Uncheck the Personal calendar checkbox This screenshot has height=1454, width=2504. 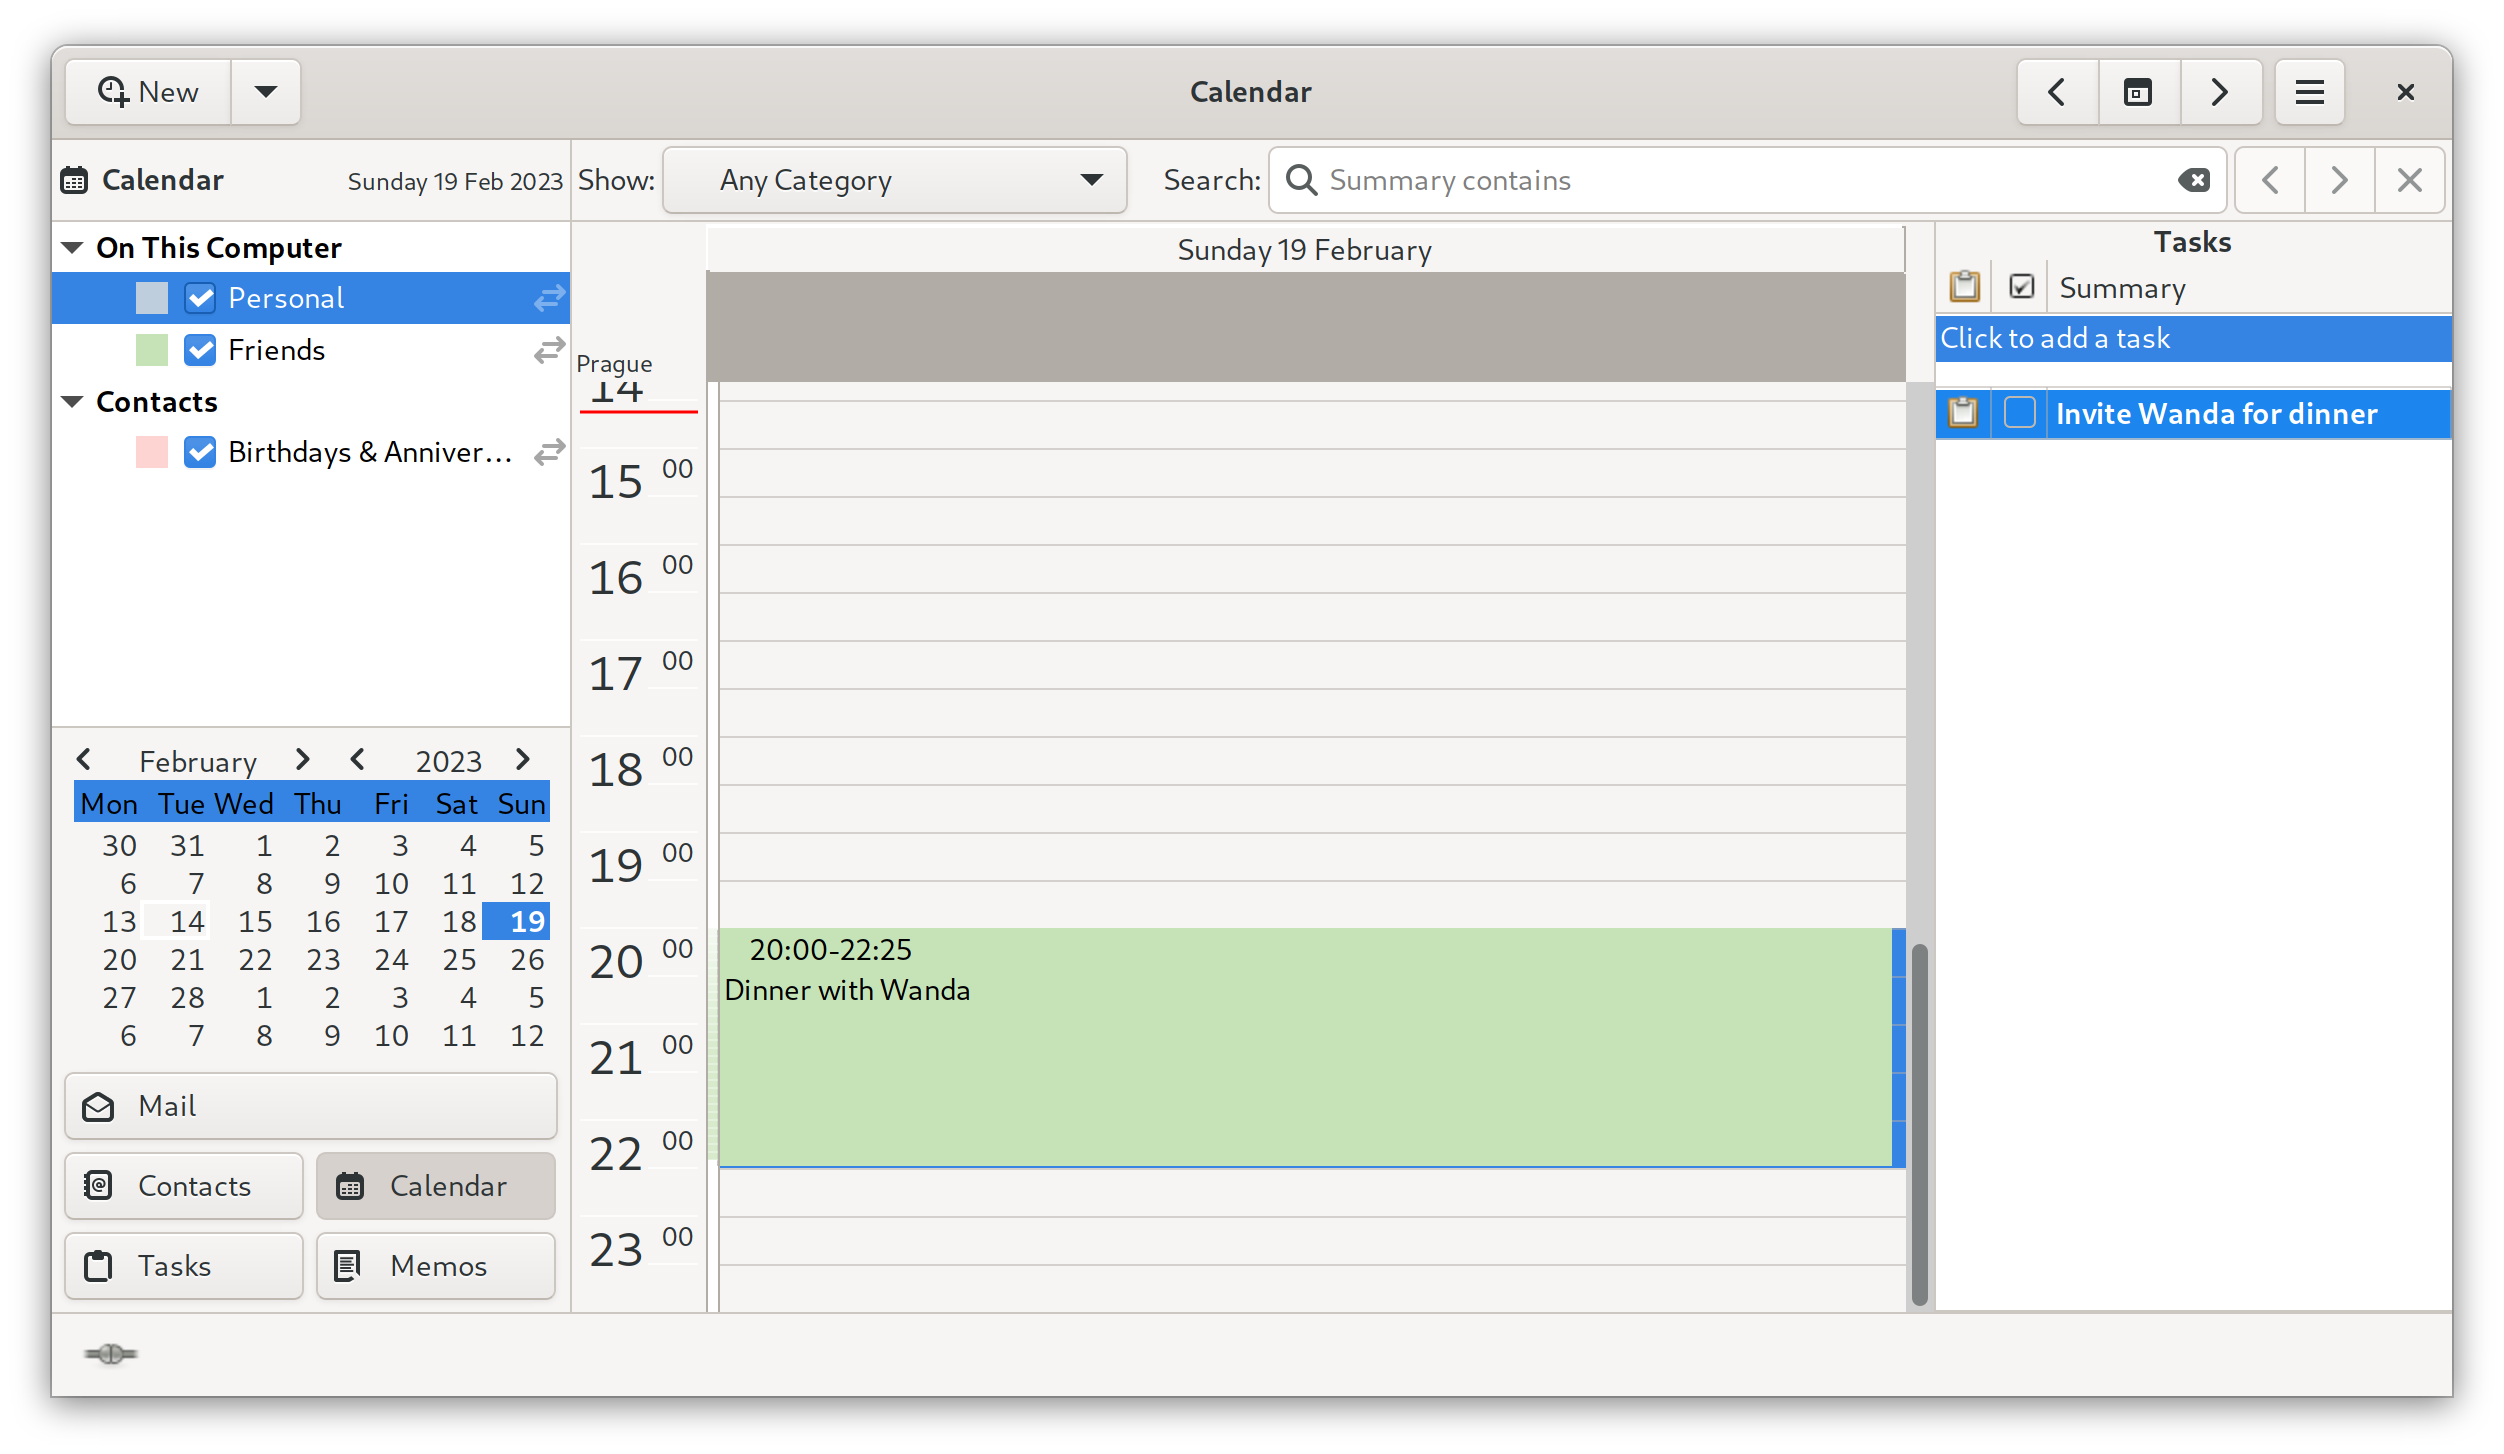point(200,298)
